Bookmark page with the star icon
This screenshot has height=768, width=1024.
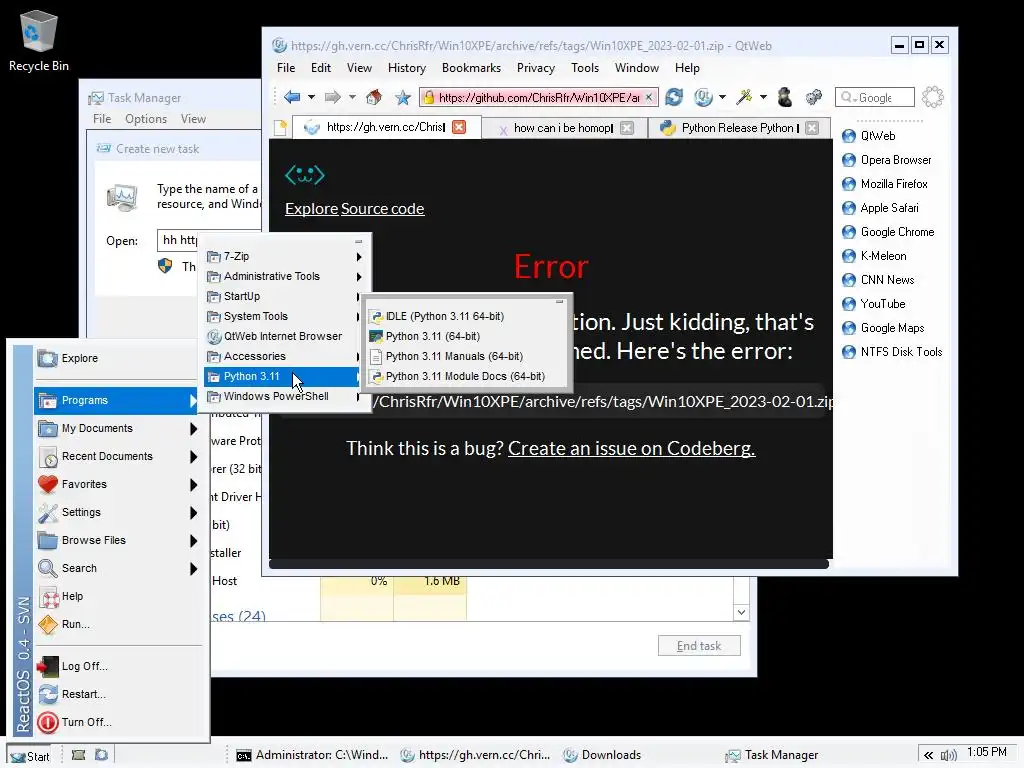402,97
